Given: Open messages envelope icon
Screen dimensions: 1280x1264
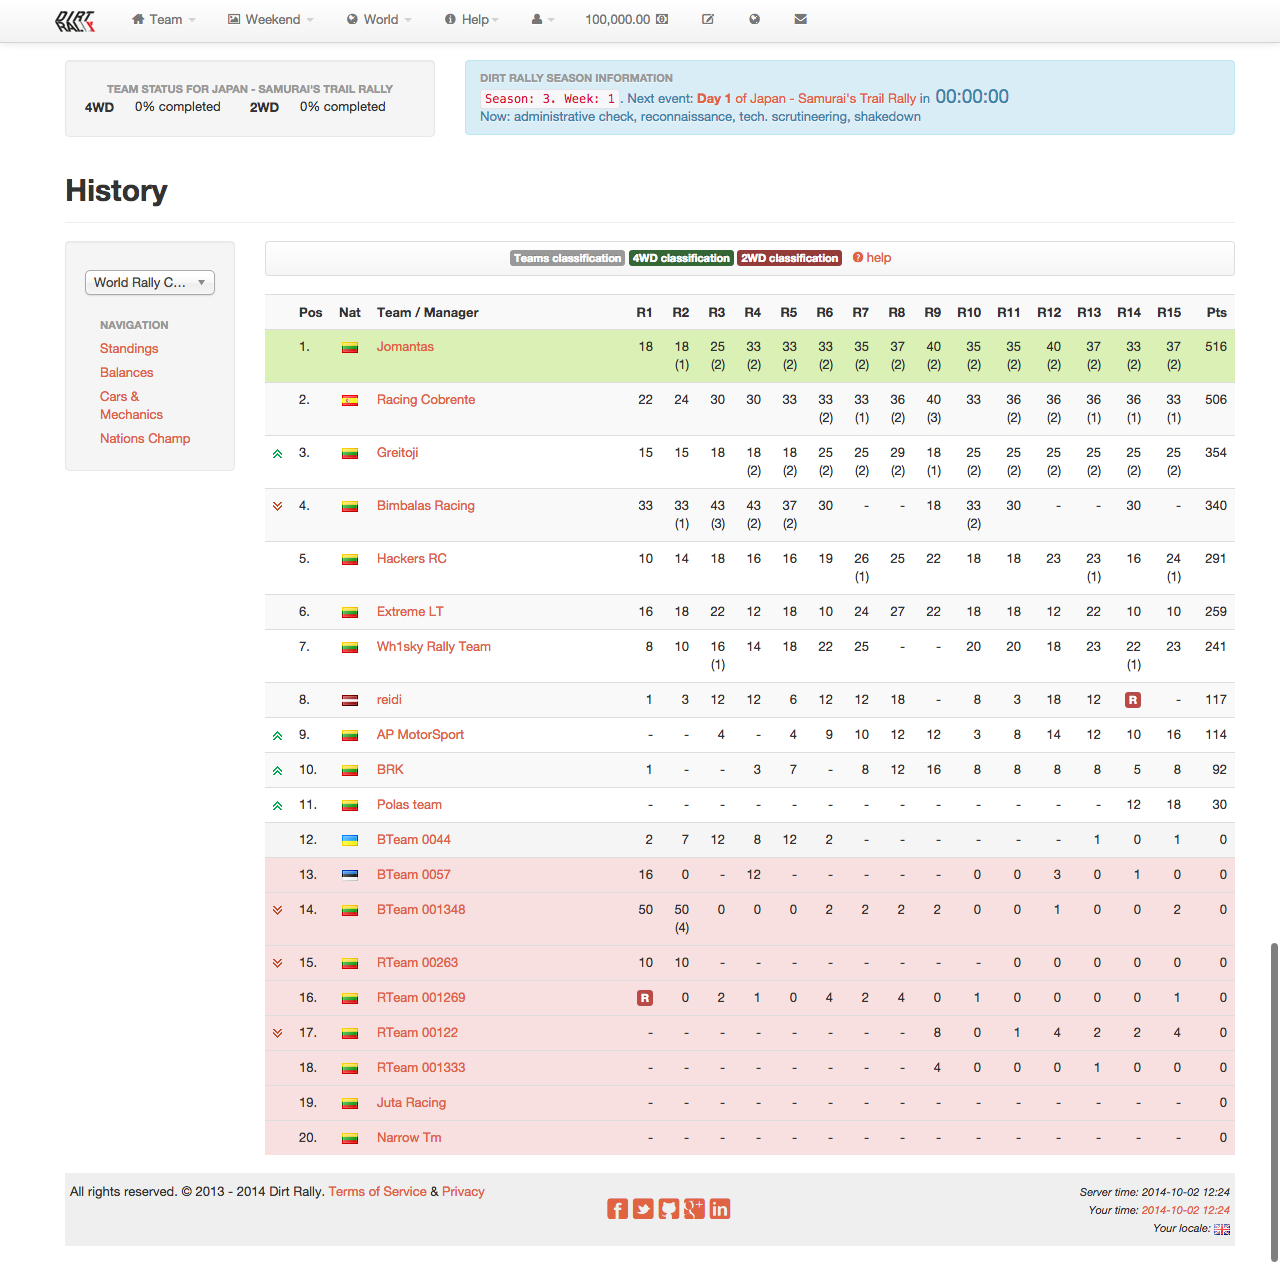Looking at the screenshot, I should tap(801, 19).
